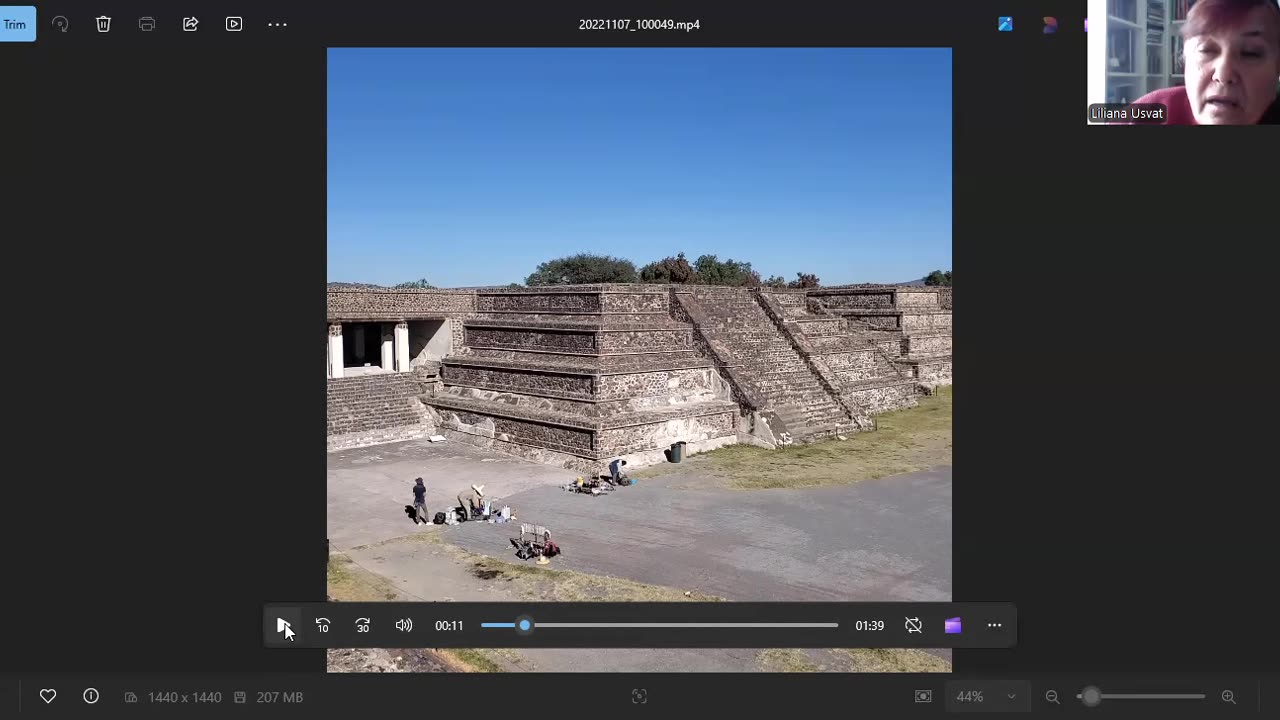
Task: Skip back 10 seconds
Action: [323, 625]
